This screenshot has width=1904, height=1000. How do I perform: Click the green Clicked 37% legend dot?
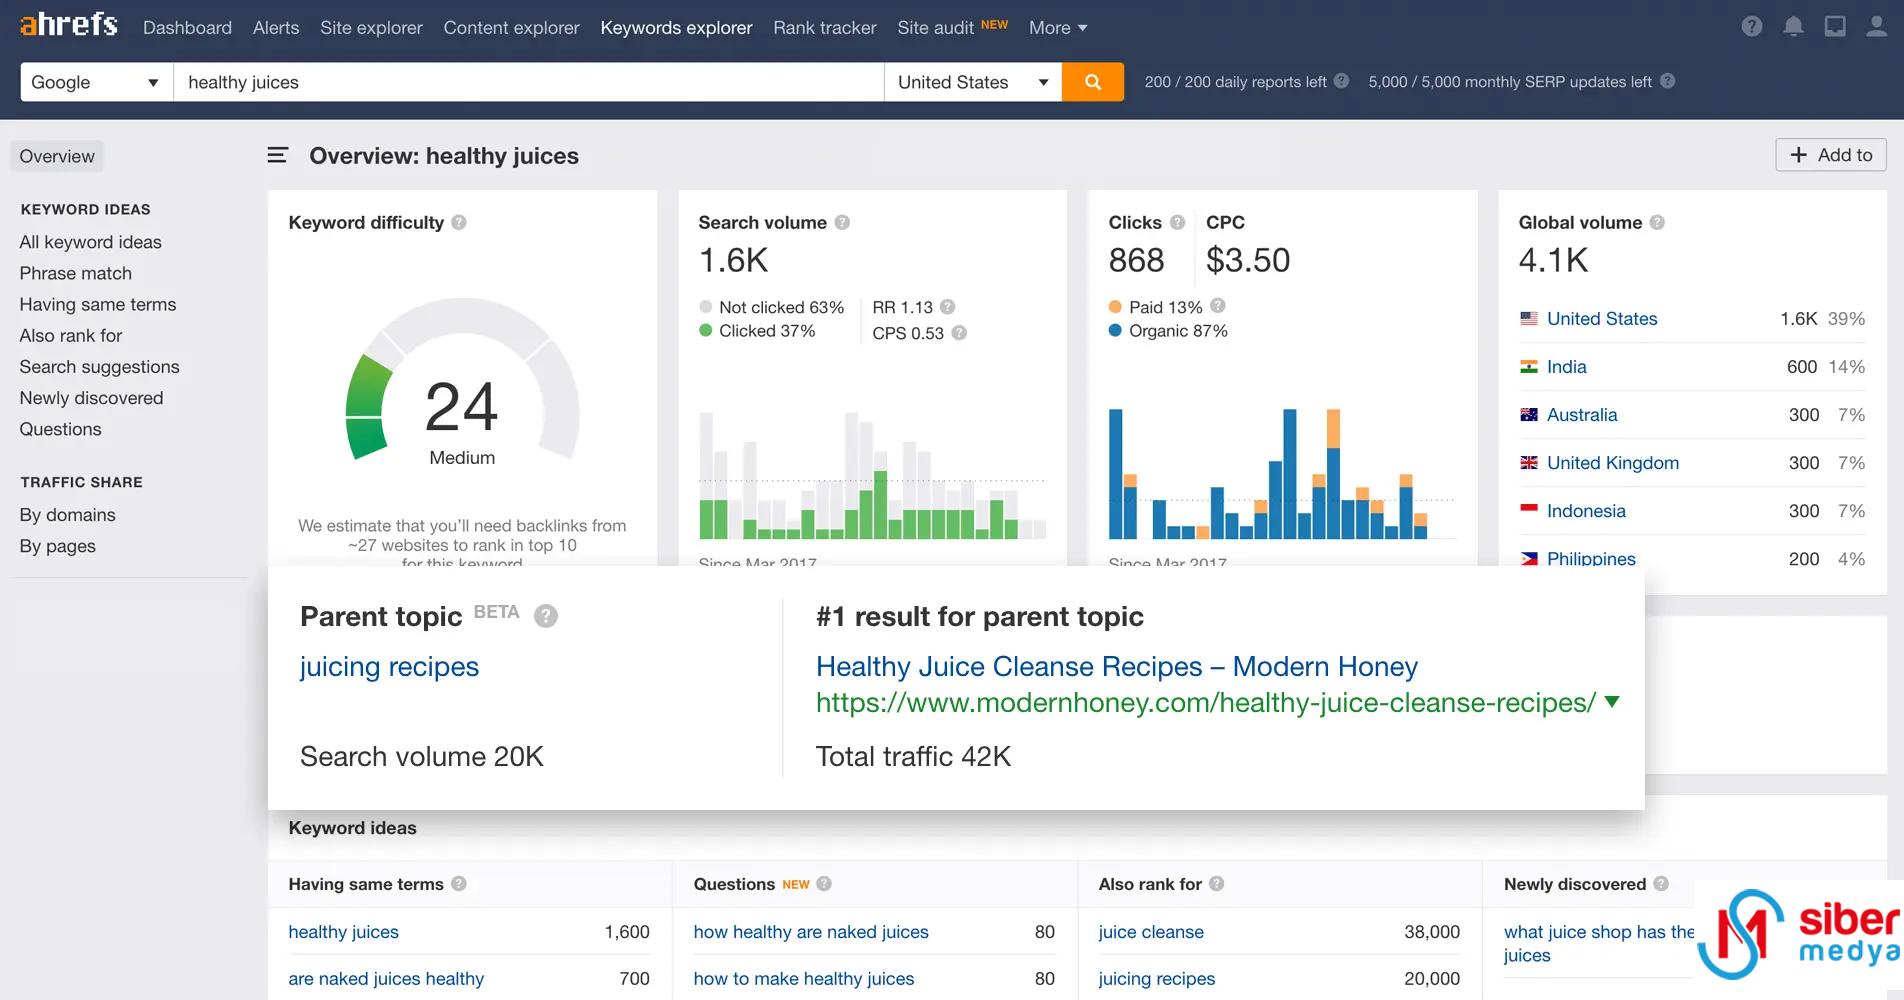(x=705, y=331)
